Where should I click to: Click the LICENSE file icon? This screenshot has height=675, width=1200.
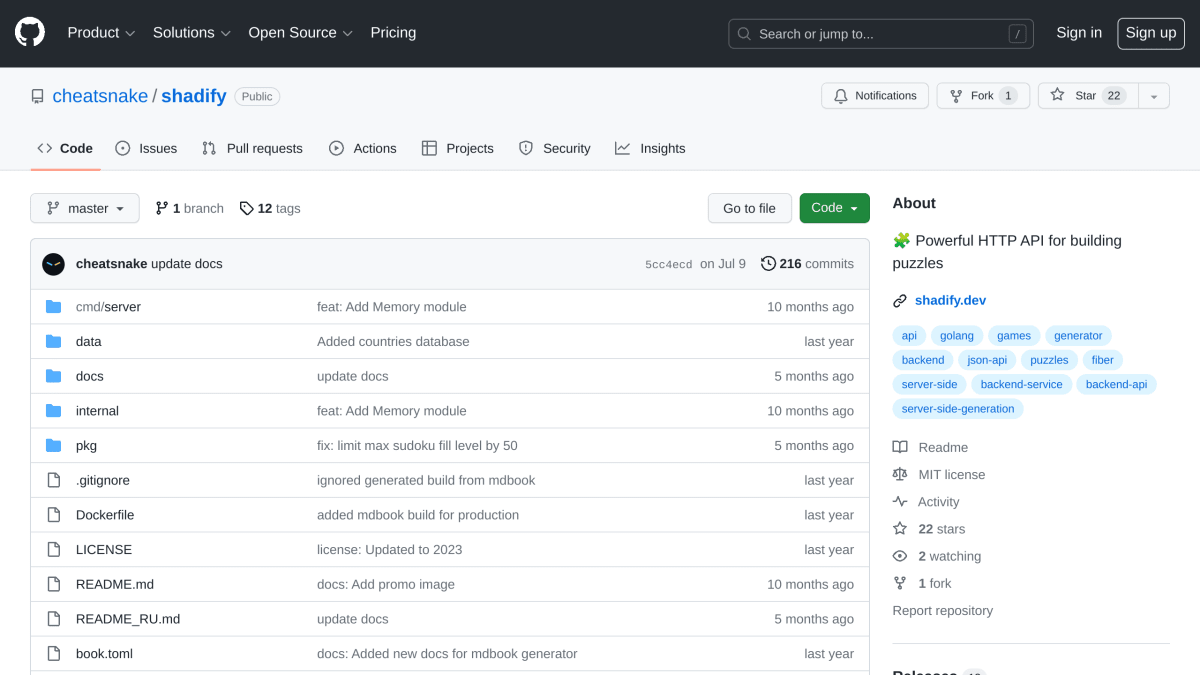[x=53, y=550]
